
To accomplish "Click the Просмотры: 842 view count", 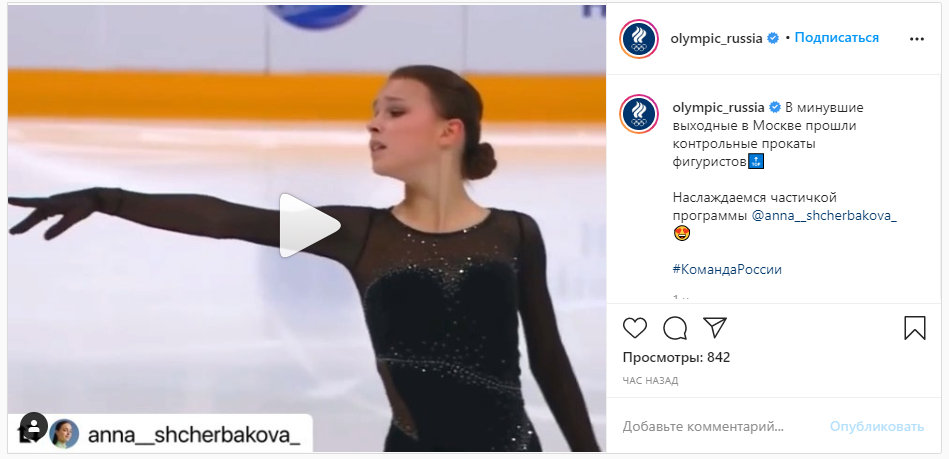I will tap(676, 358).
